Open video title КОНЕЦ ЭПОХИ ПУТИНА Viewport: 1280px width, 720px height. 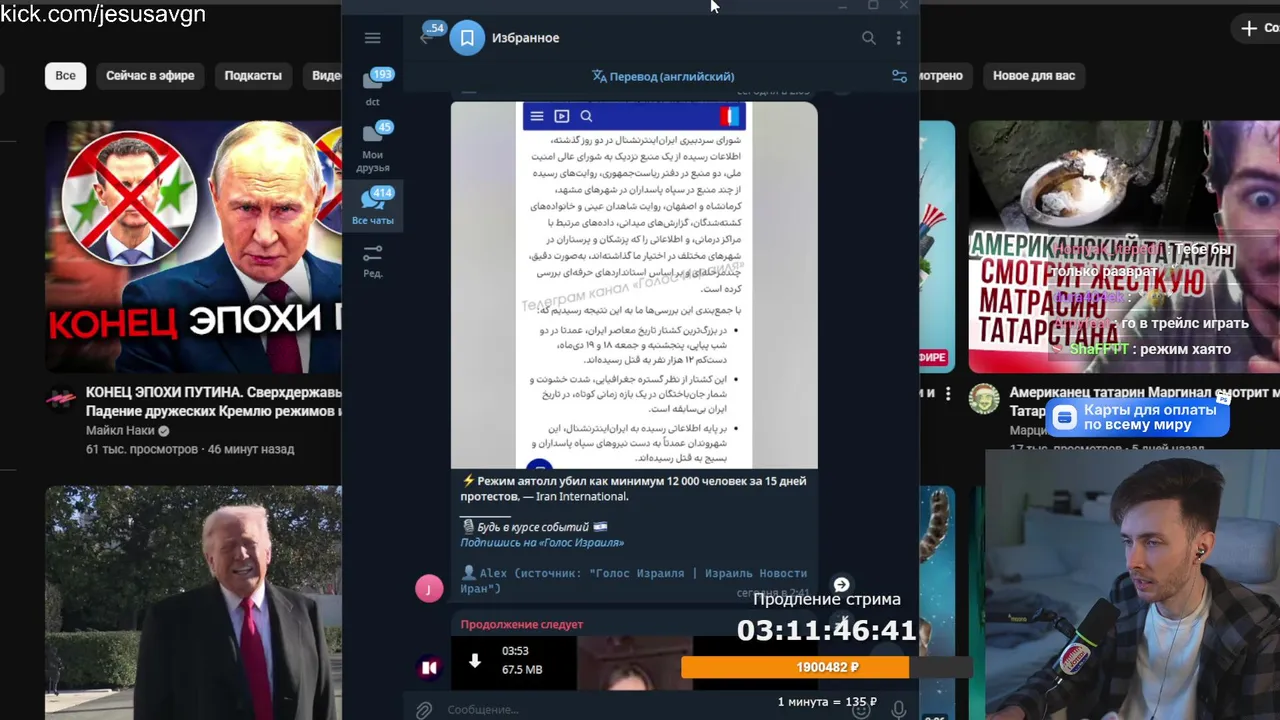click(x=214, y=402)
